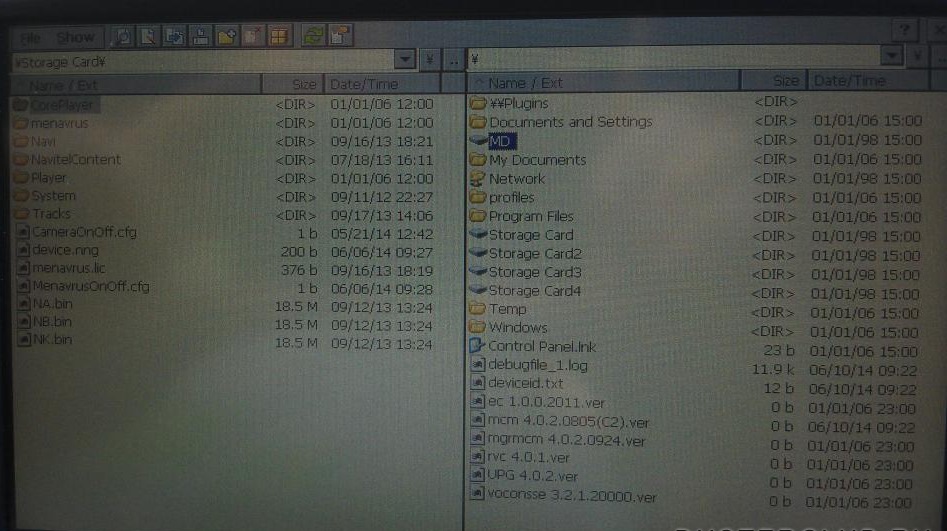Image resolution: width=947 pixels, height=531 pixels.
Task: Click the Move/Rename toolbar icon
Action: [200, 37]
